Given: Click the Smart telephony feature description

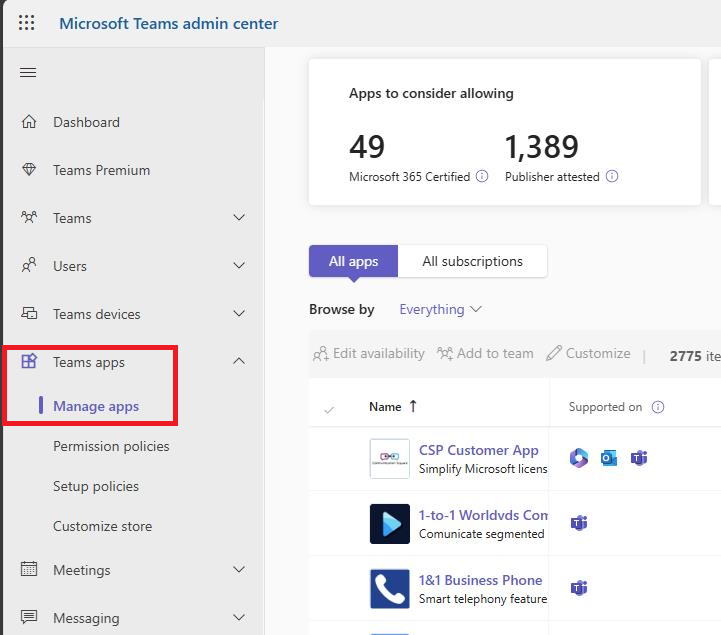Looking at the screenshot, I should 483,599.
